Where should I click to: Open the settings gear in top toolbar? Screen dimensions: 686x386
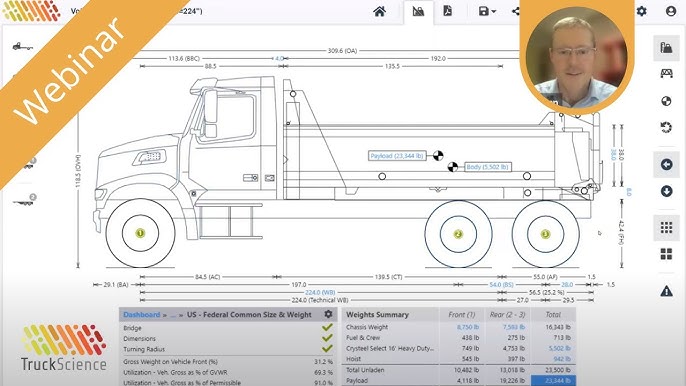[641, 11]
